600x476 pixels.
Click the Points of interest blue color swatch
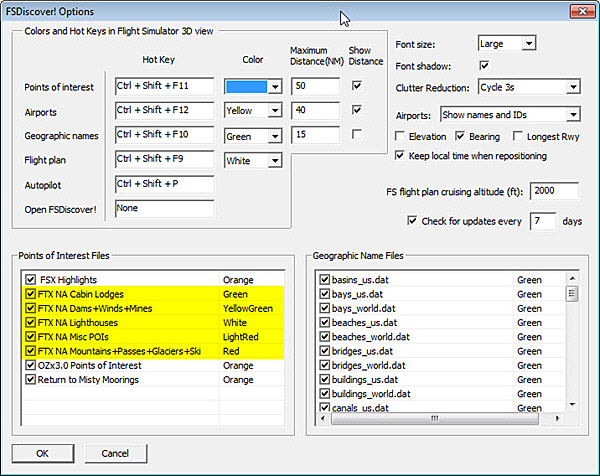(x=246, y=86)
